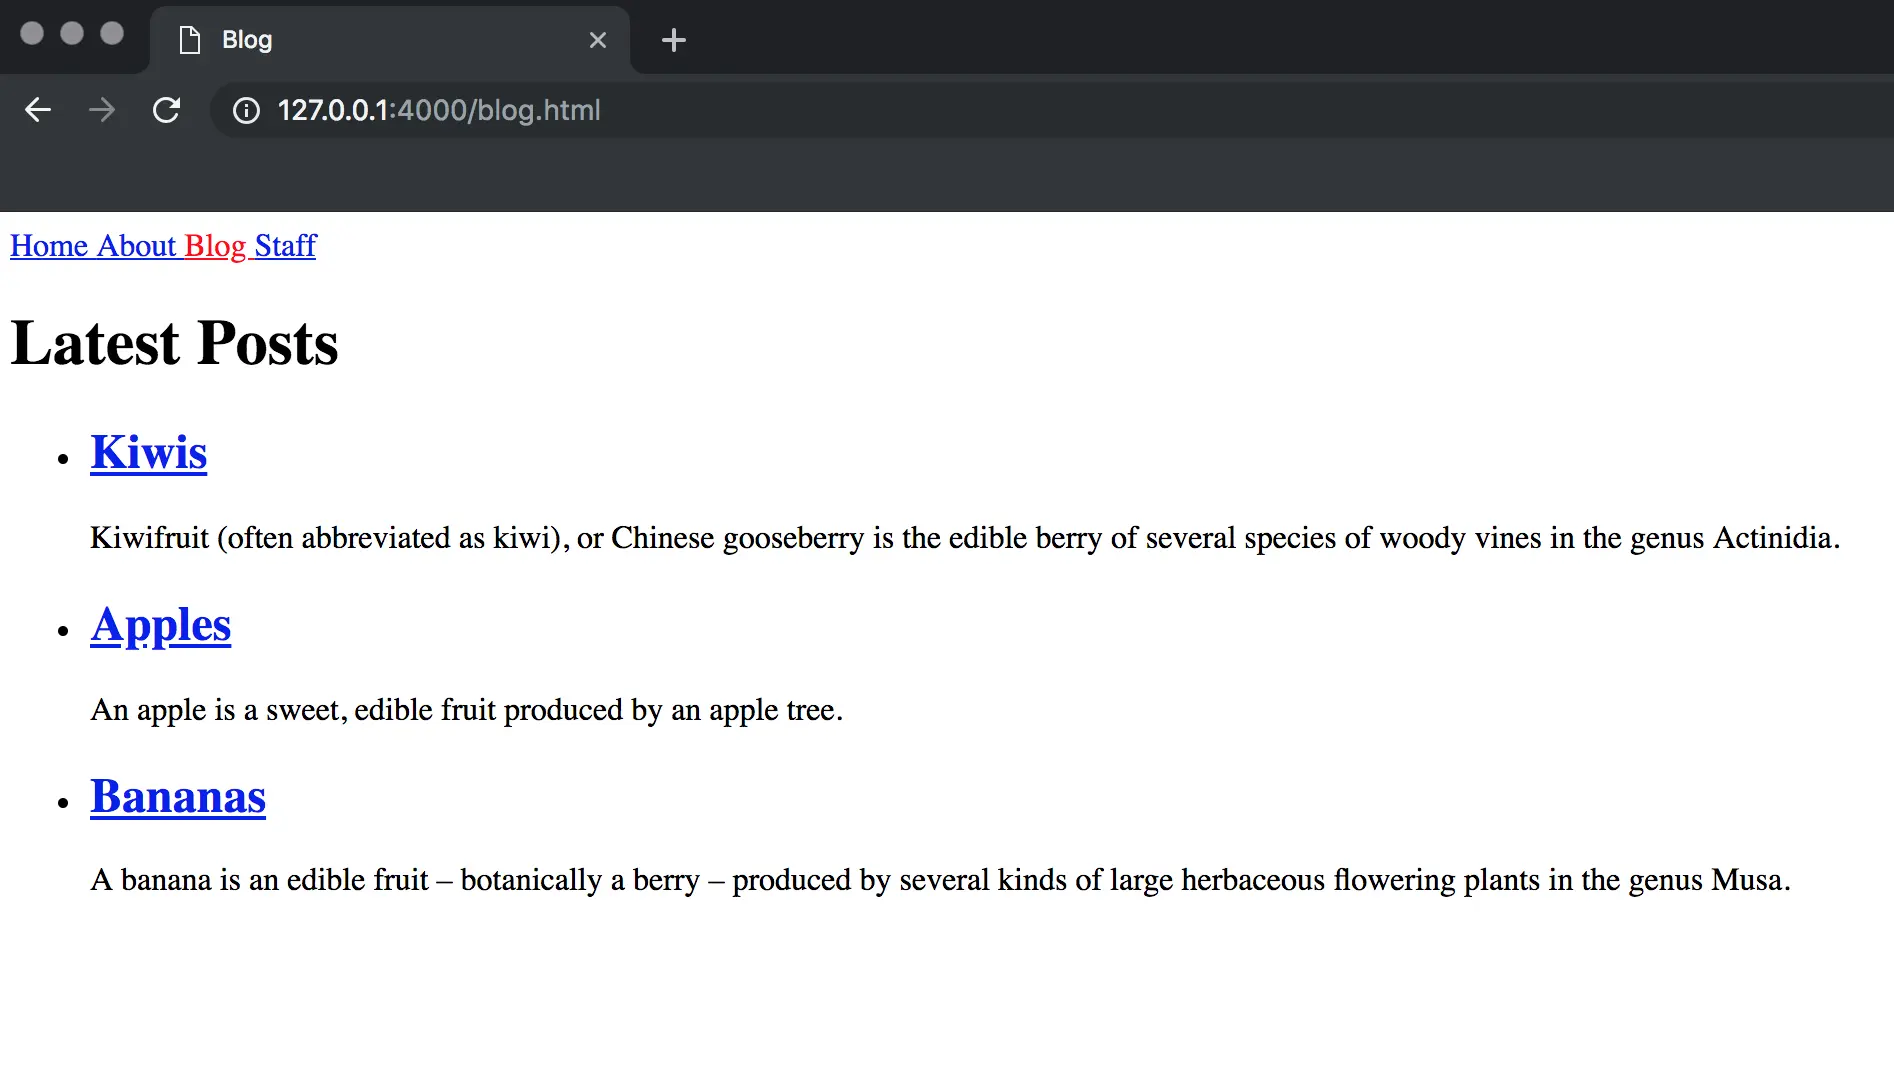Image resolution: width=1894 pixels, height=1078 pixels.
Task: Open the Kiwis blog post
Action: (148, 453)
